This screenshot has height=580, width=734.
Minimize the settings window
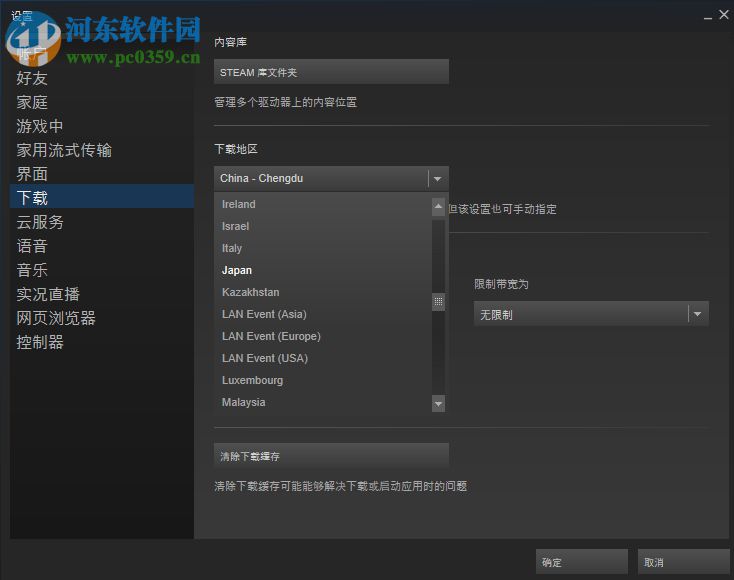tap(708, 17)
